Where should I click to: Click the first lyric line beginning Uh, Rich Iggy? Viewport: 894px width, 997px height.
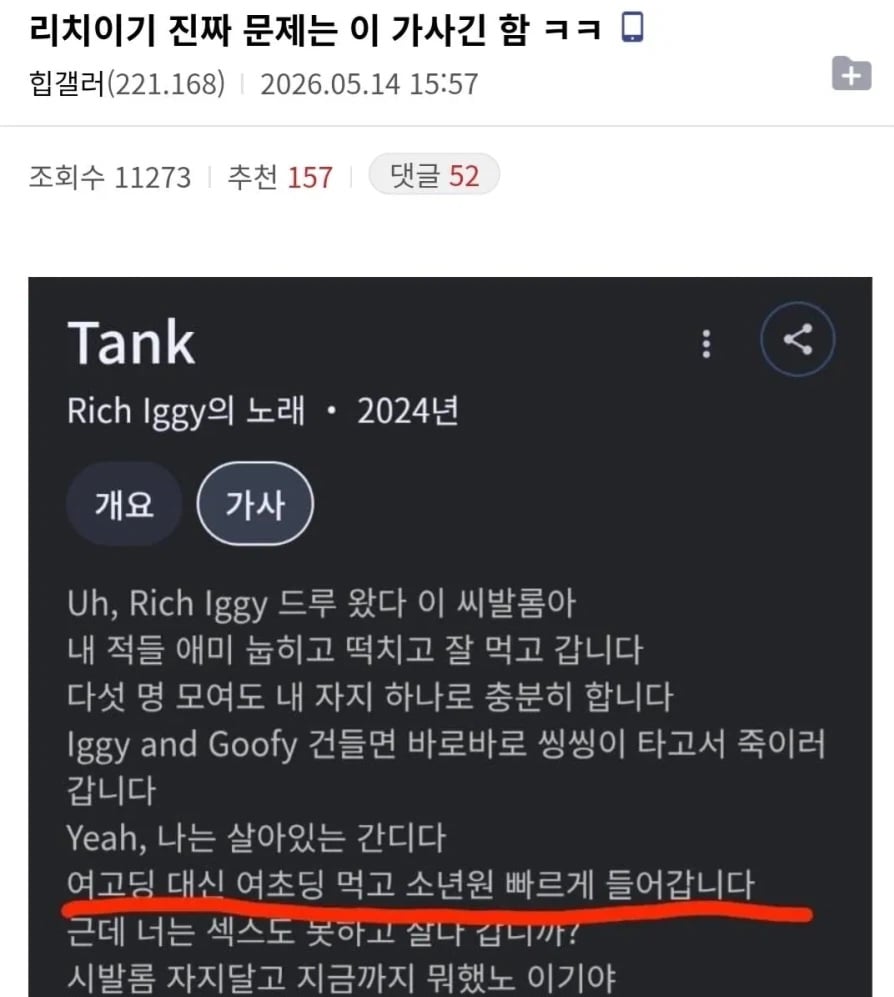click(x=321, y=603)
